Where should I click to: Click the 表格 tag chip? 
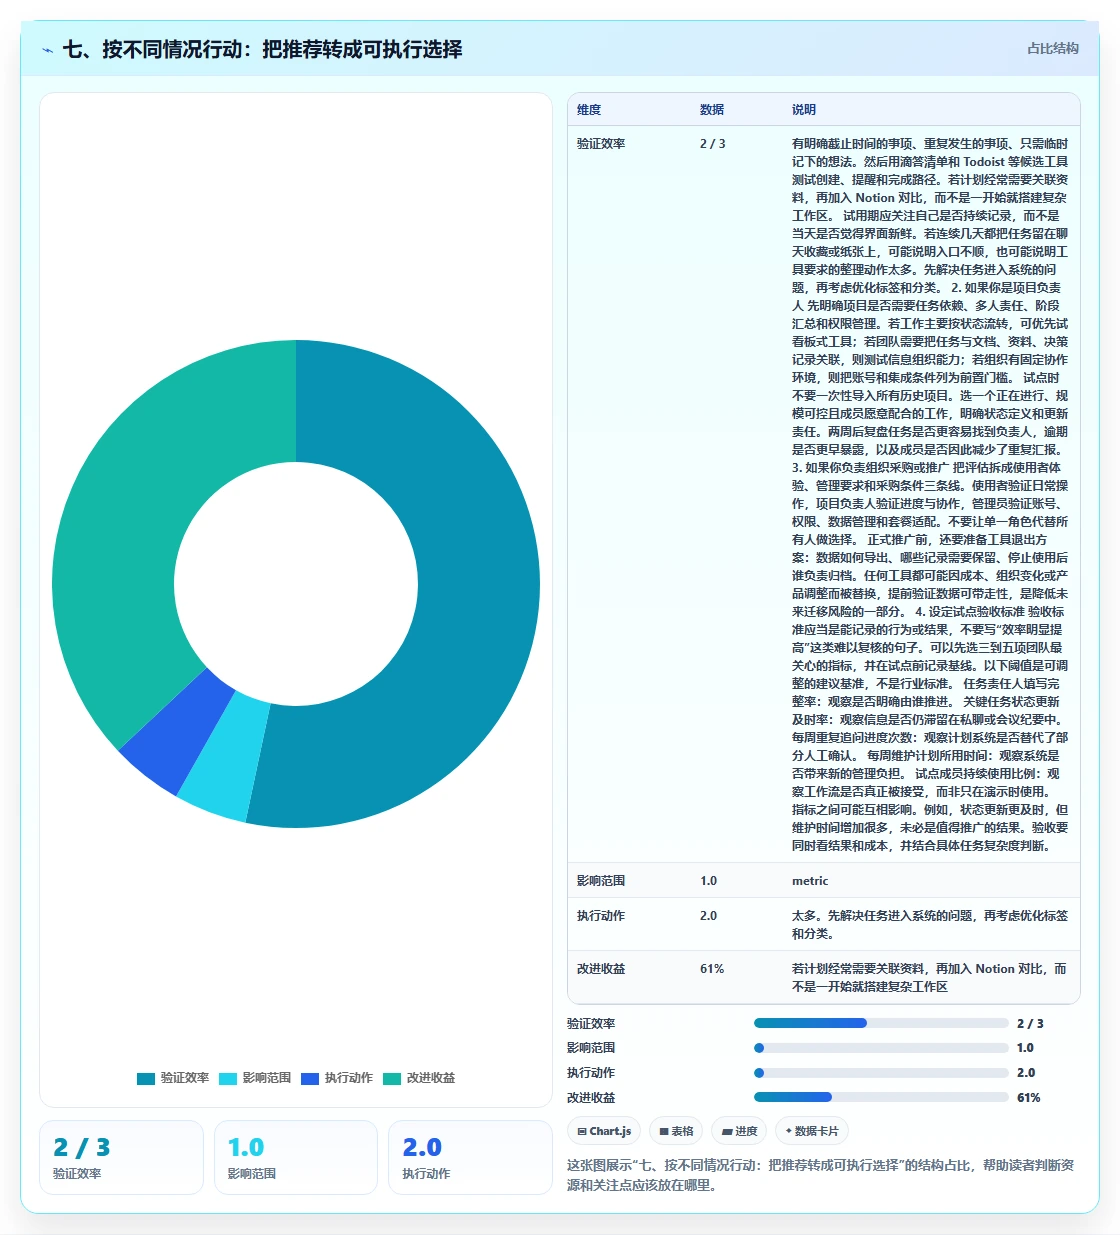[676, 1131]
